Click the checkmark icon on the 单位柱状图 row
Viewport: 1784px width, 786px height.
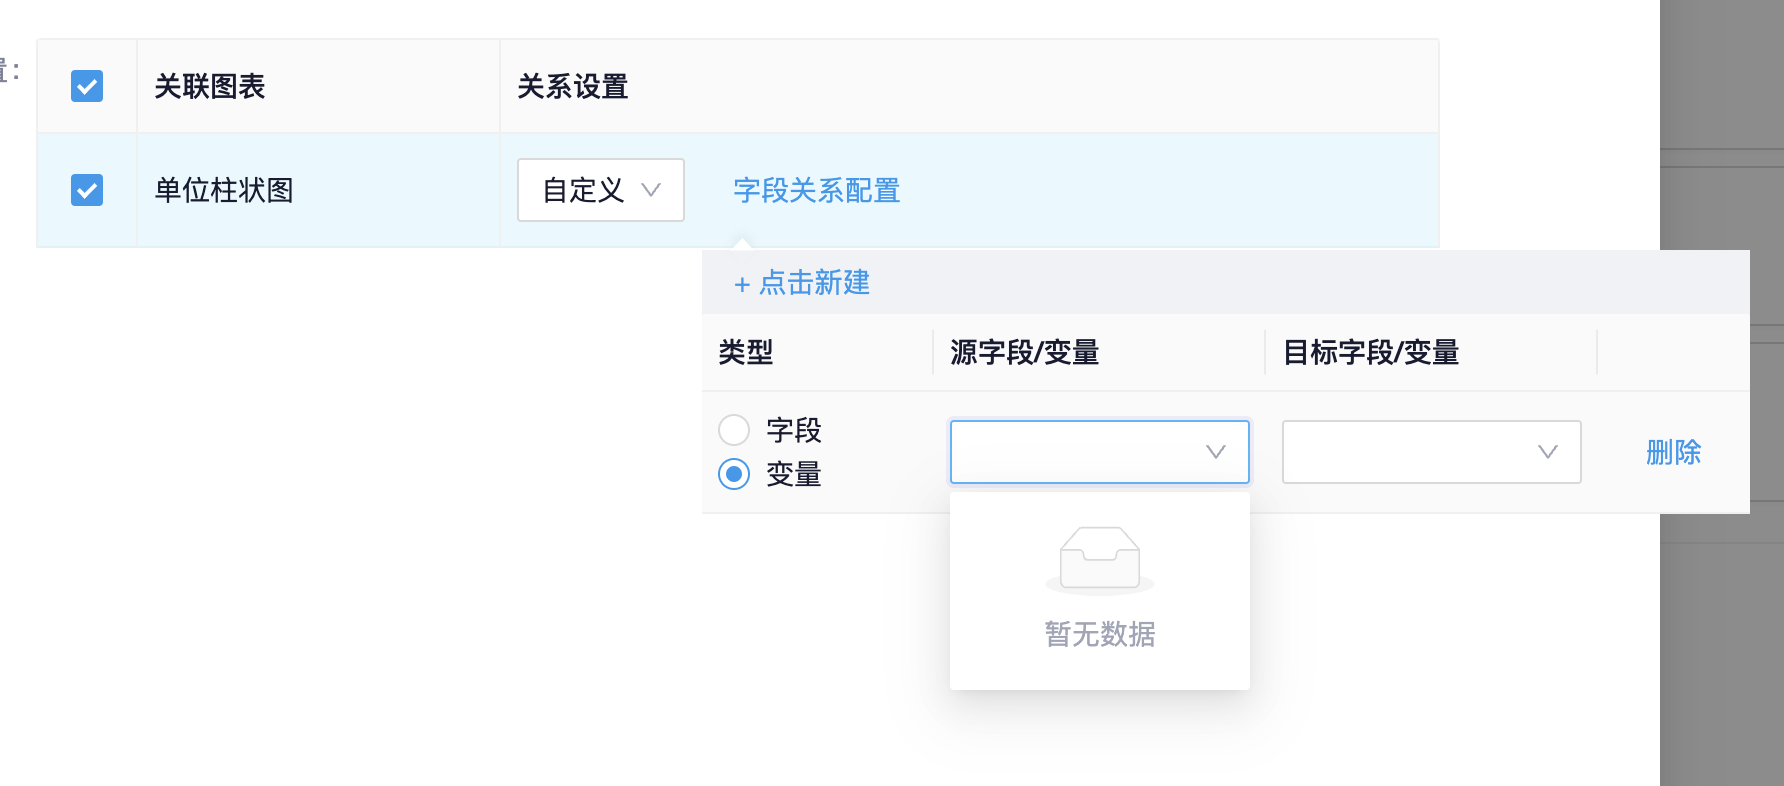87,189
